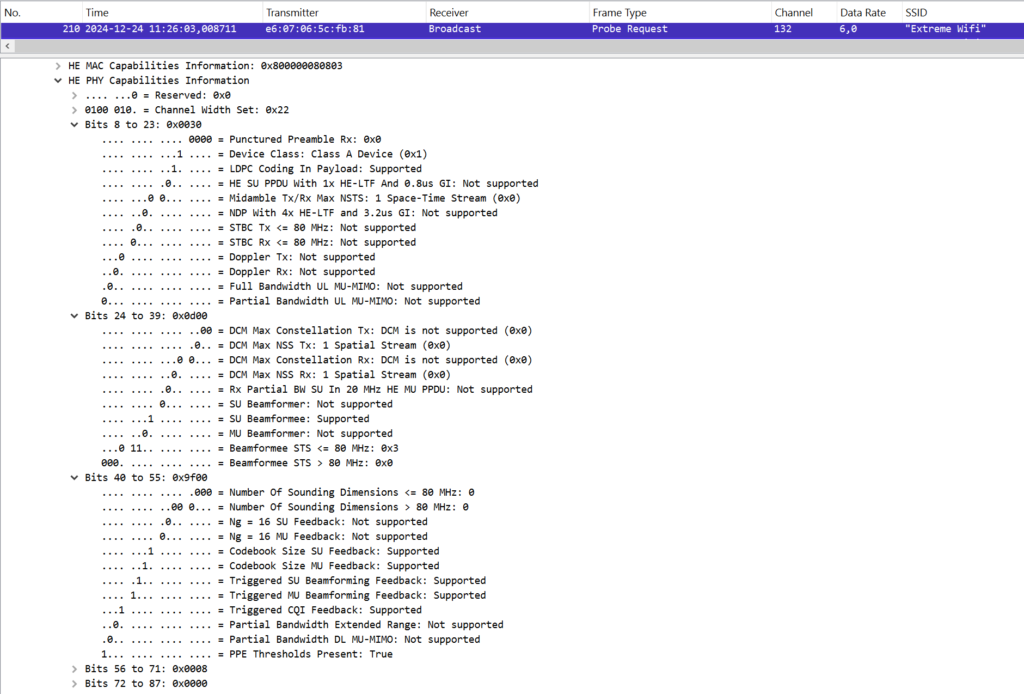Select Number Of Sounding Dimensions <= 80 MHz
Screen dimensions: 1024x694
click(288, 492)
